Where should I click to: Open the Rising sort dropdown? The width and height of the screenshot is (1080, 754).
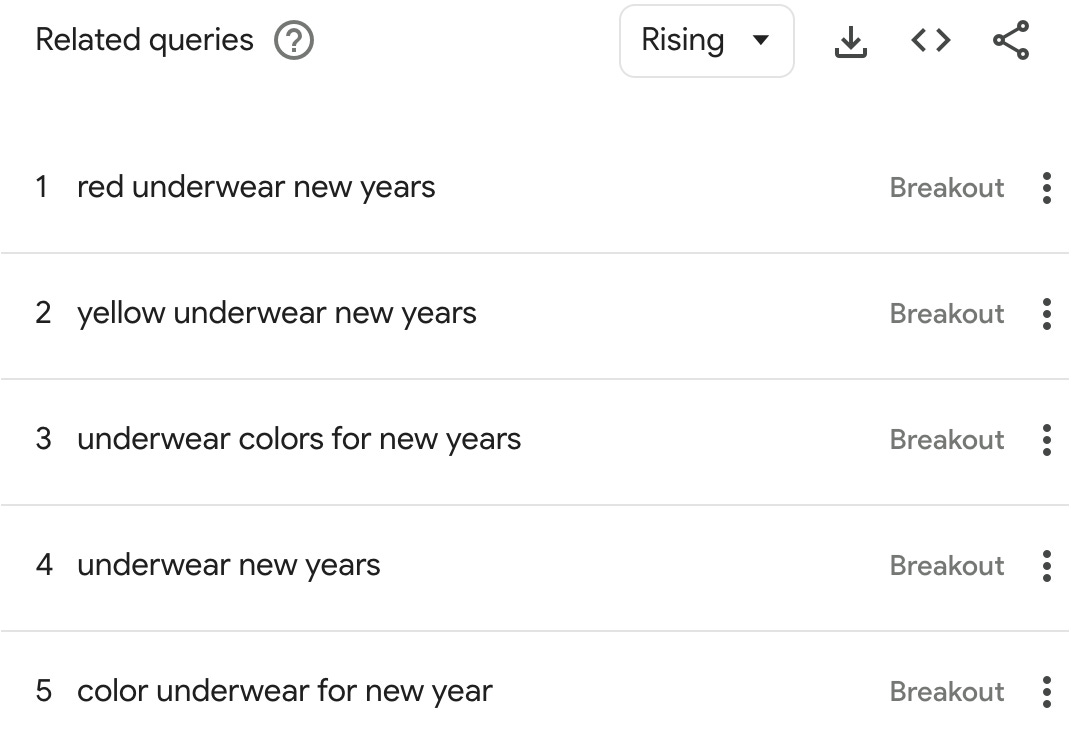(707, 41)
